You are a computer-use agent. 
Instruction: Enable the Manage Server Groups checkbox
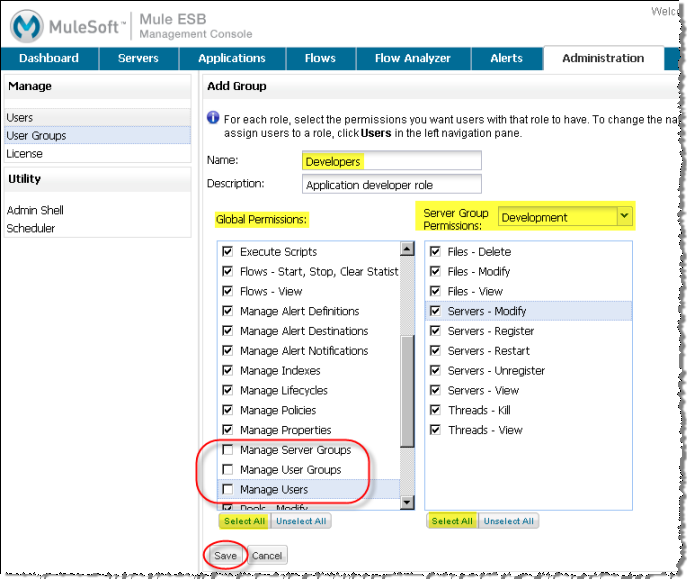228,450
